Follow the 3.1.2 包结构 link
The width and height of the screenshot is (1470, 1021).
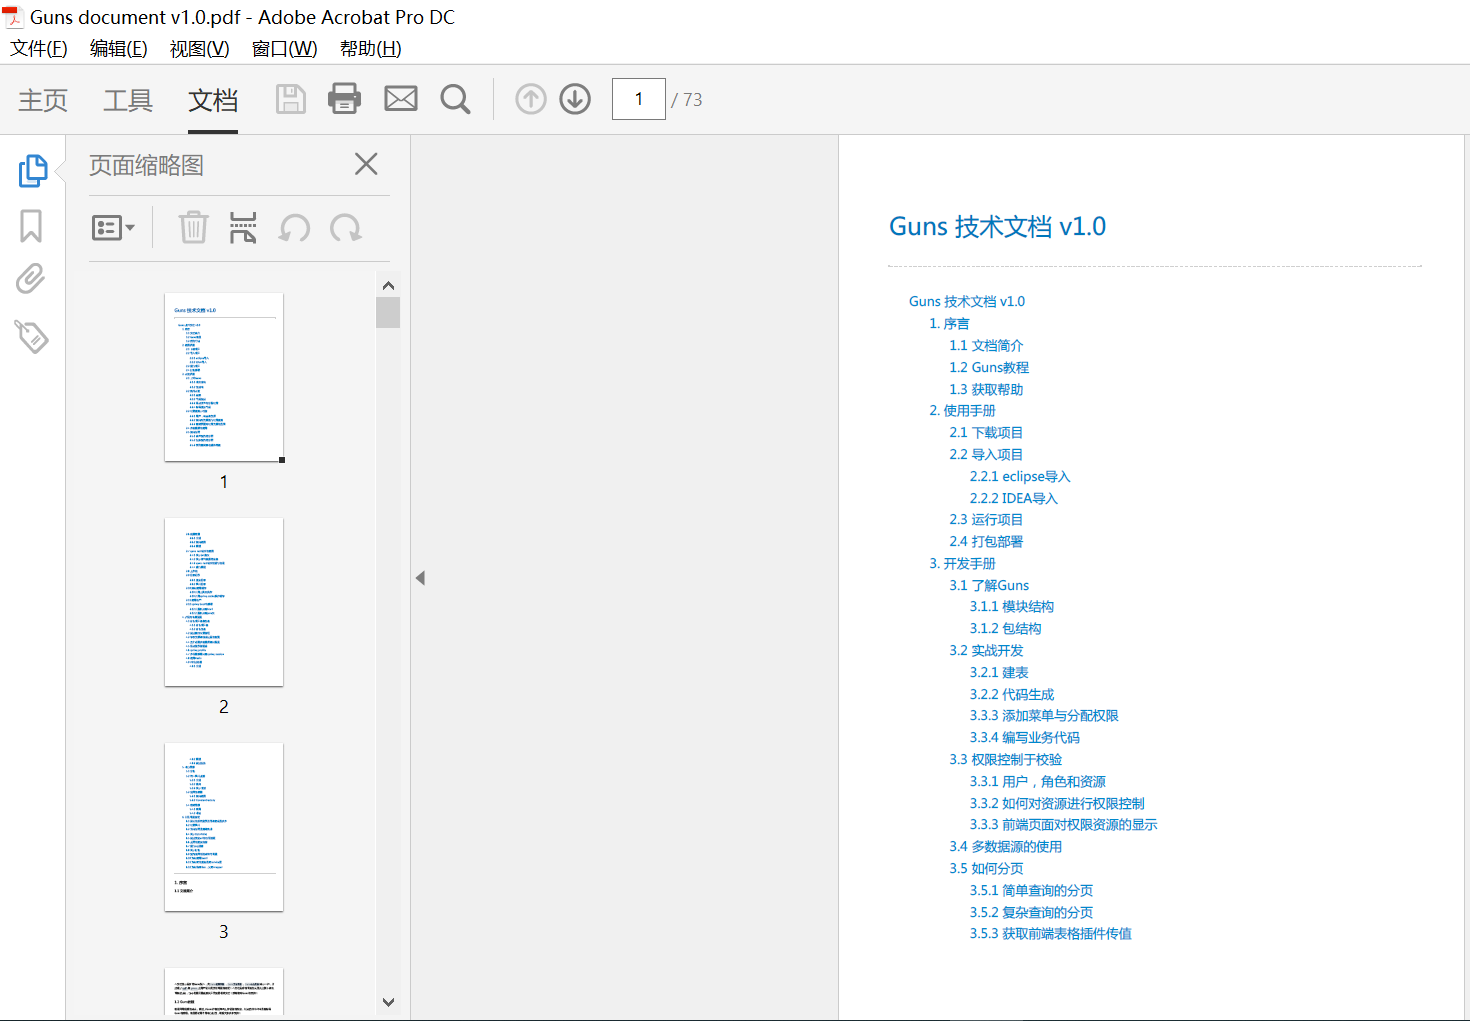(1005, 628)
